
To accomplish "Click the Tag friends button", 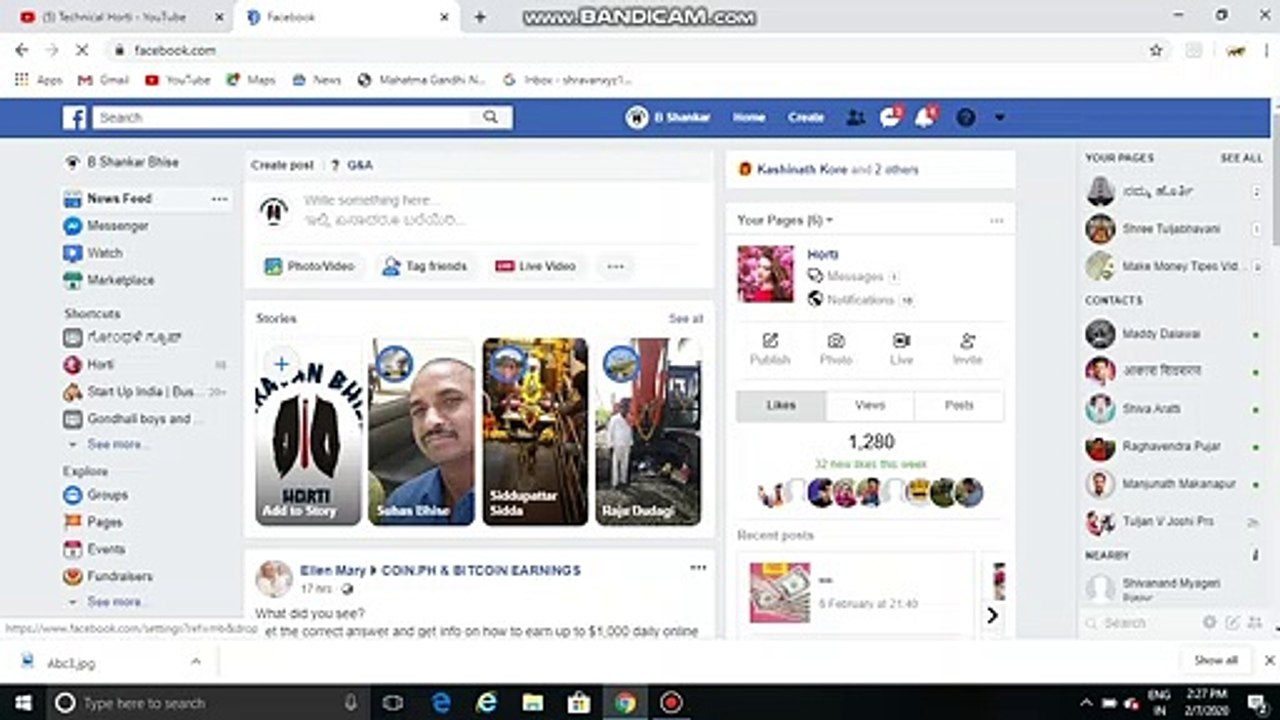I will pos(425,266).
